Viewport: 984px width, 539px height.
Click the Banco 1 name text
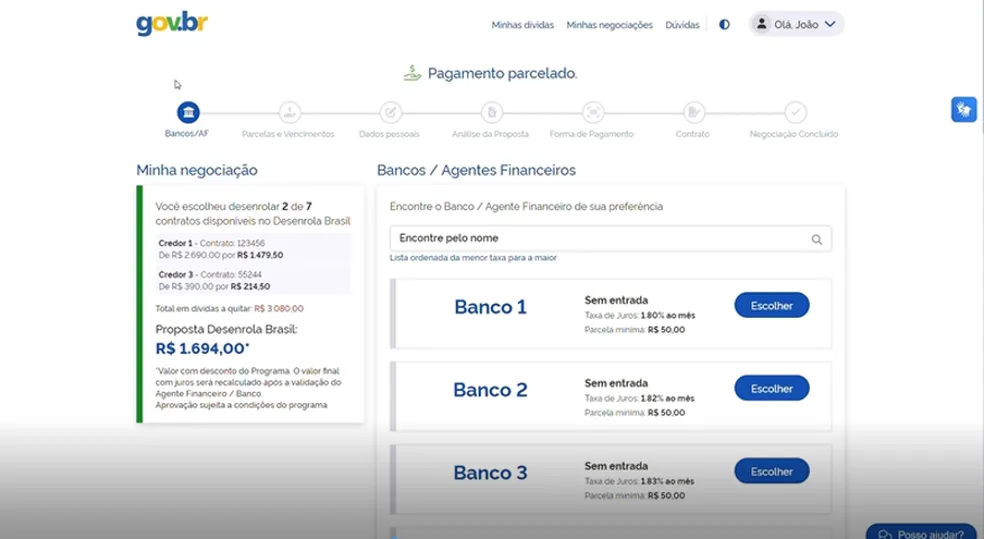pos(490,307)
